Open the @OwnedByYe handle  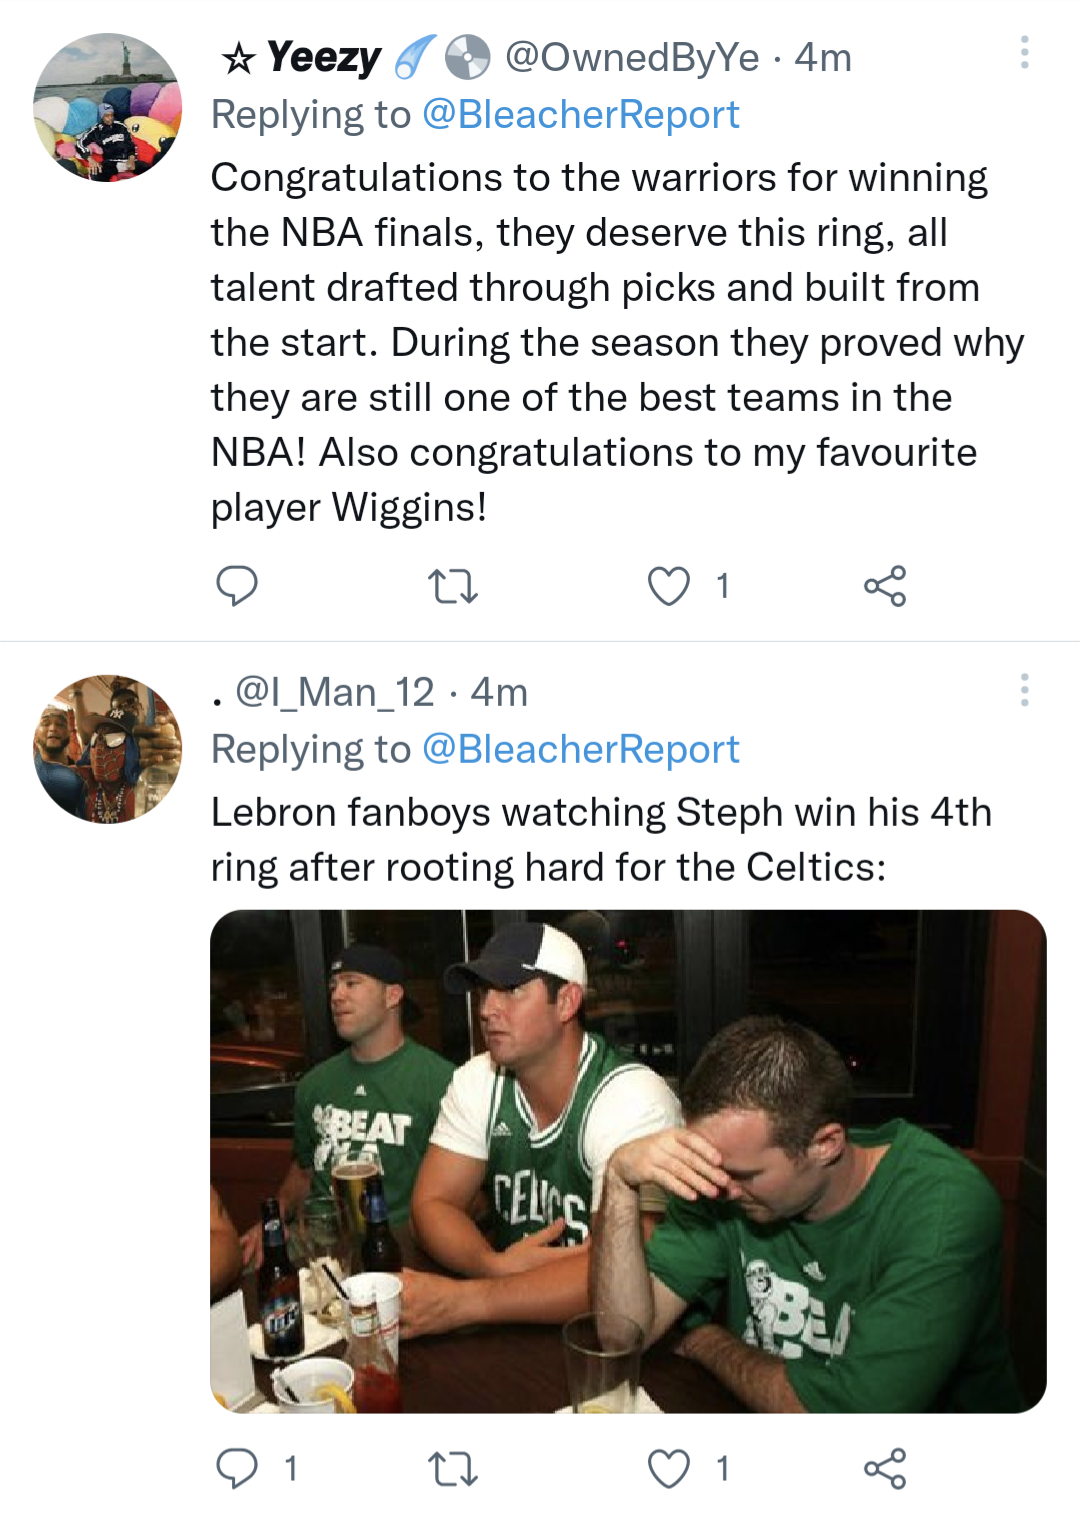tap(632, 58)
